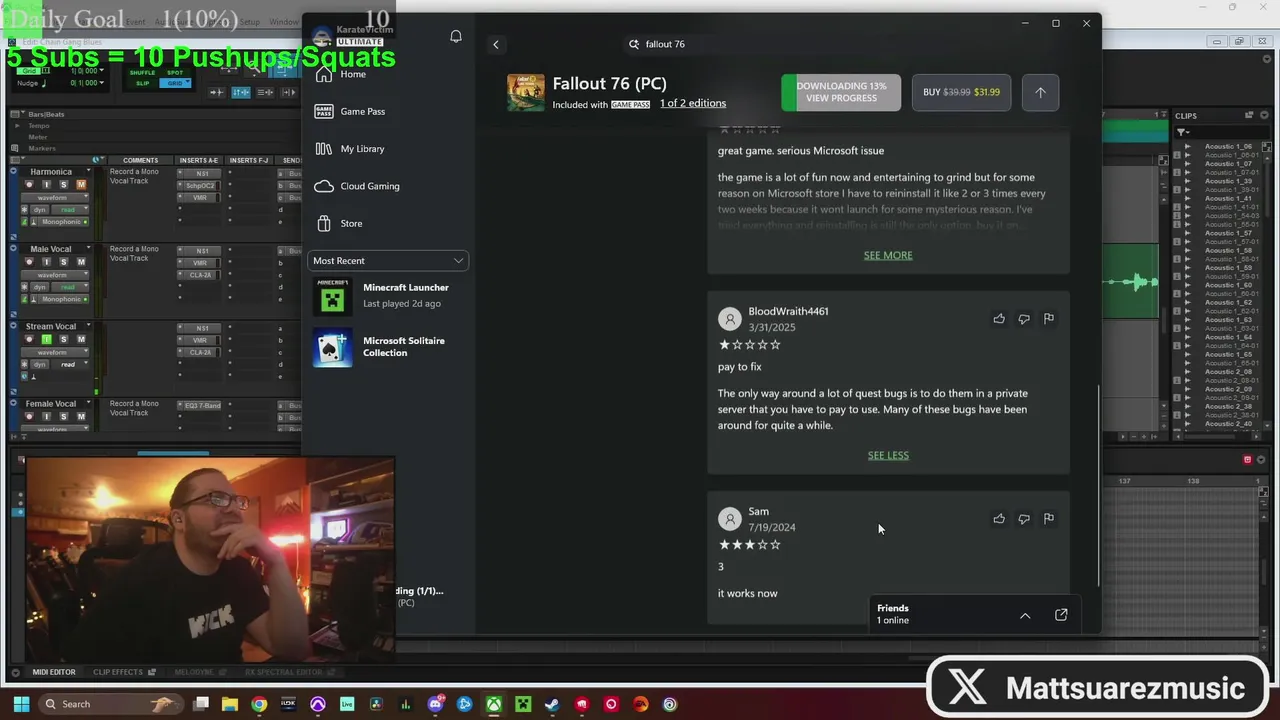Select Acoustic 1_57 clip in Clips list
Viewport: 1280px width, 720px height.
click(1228, 234)
